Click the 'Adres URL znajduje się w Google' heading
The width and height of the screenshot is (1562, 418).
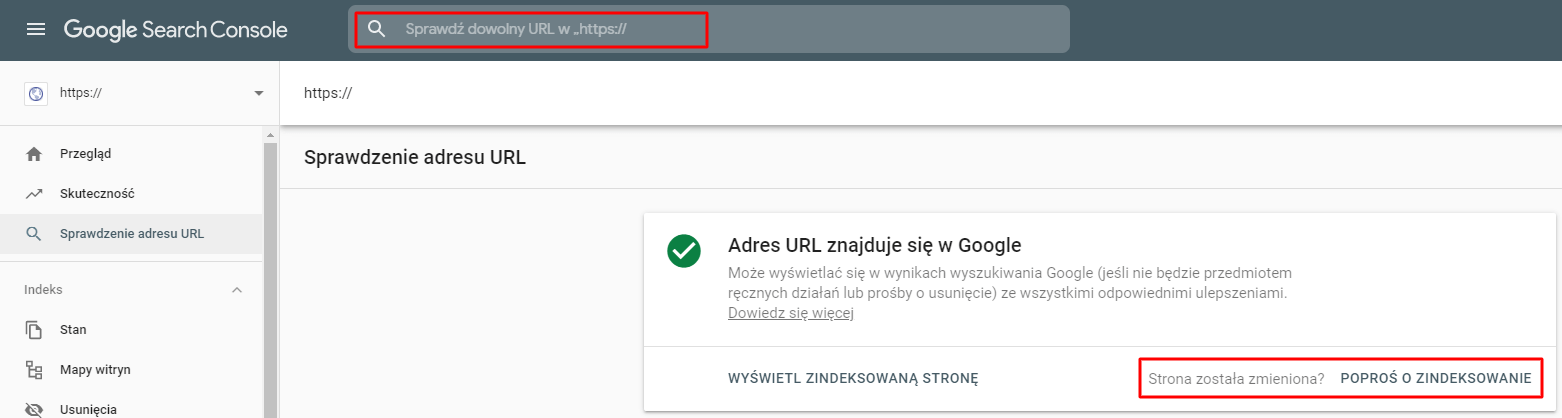pos(874,245)
